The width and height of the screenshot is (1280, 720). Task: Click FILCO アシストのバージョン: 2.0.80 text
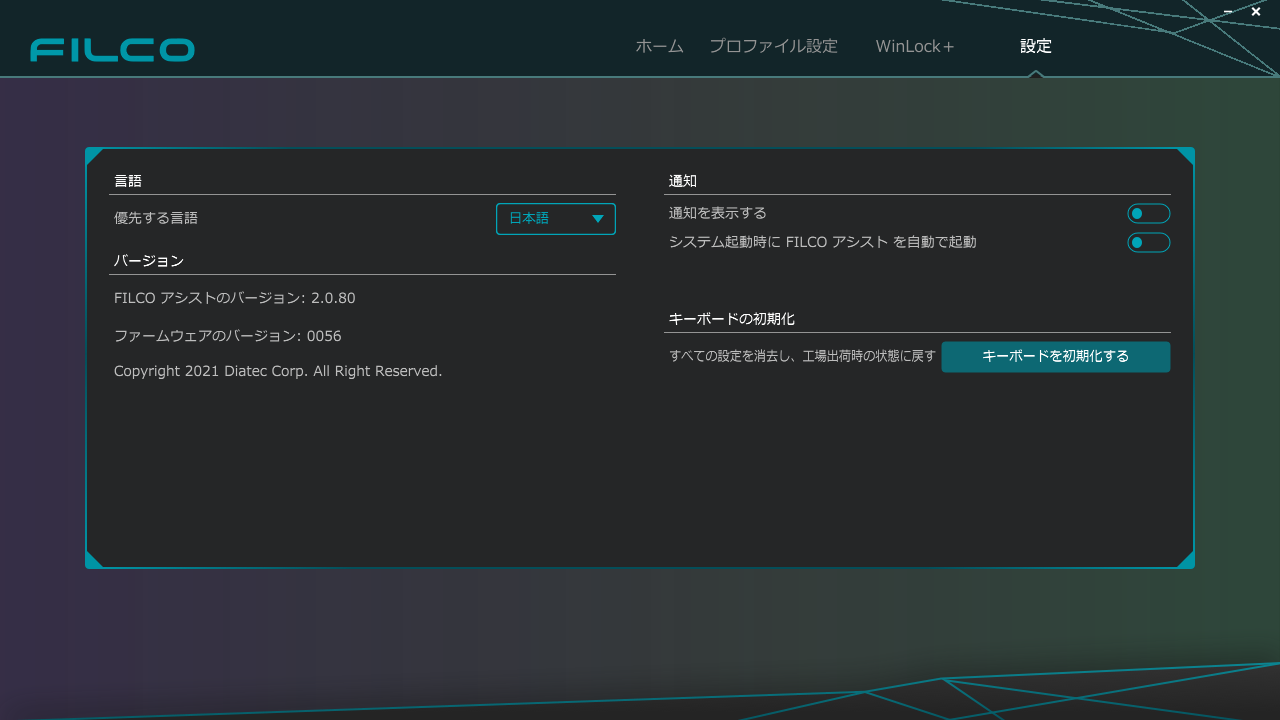tap(235, 298)
